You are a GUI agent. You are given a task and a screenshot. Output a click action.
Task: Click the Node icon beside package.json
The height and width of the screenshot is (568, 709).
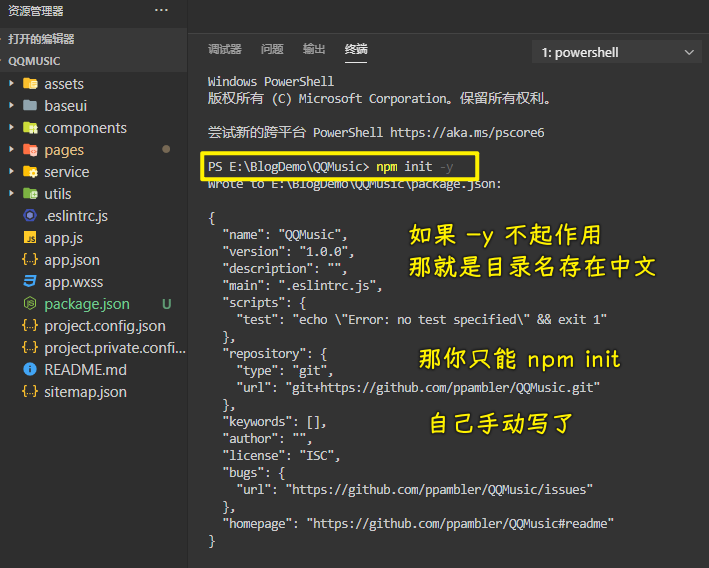pos(30,303)
